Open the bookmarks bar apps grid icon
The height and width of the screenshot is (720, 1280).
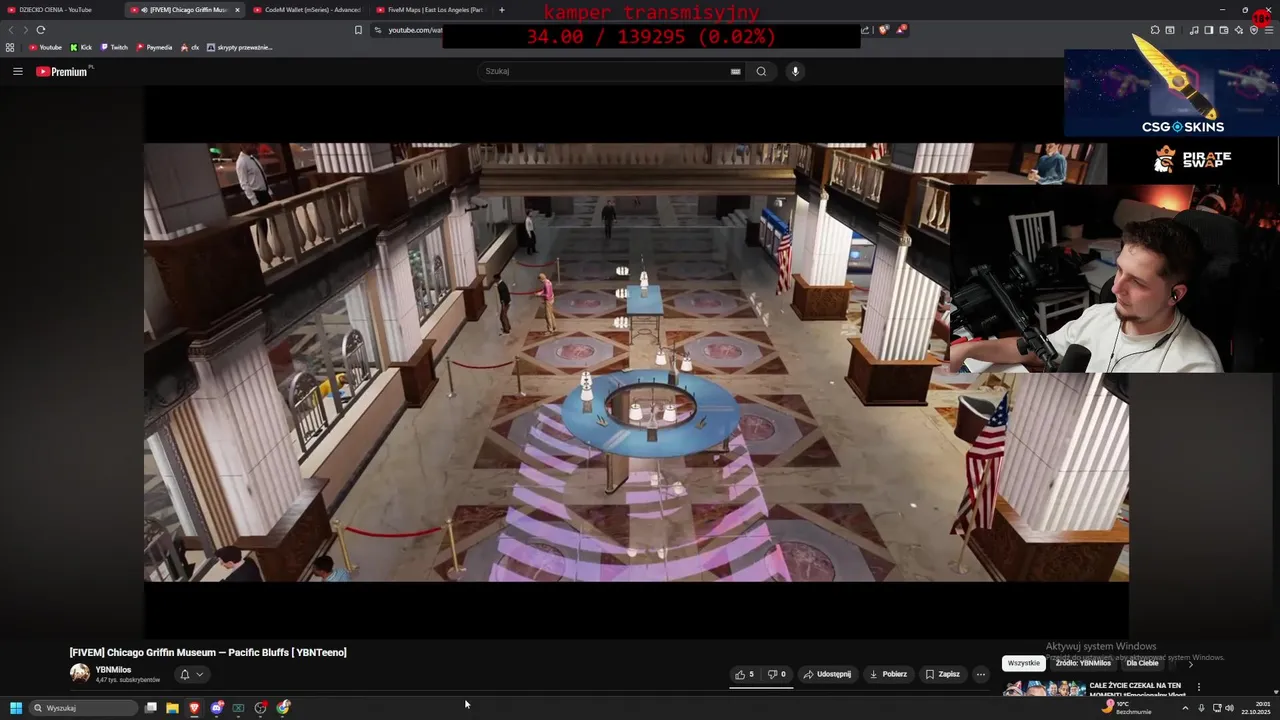10,47
